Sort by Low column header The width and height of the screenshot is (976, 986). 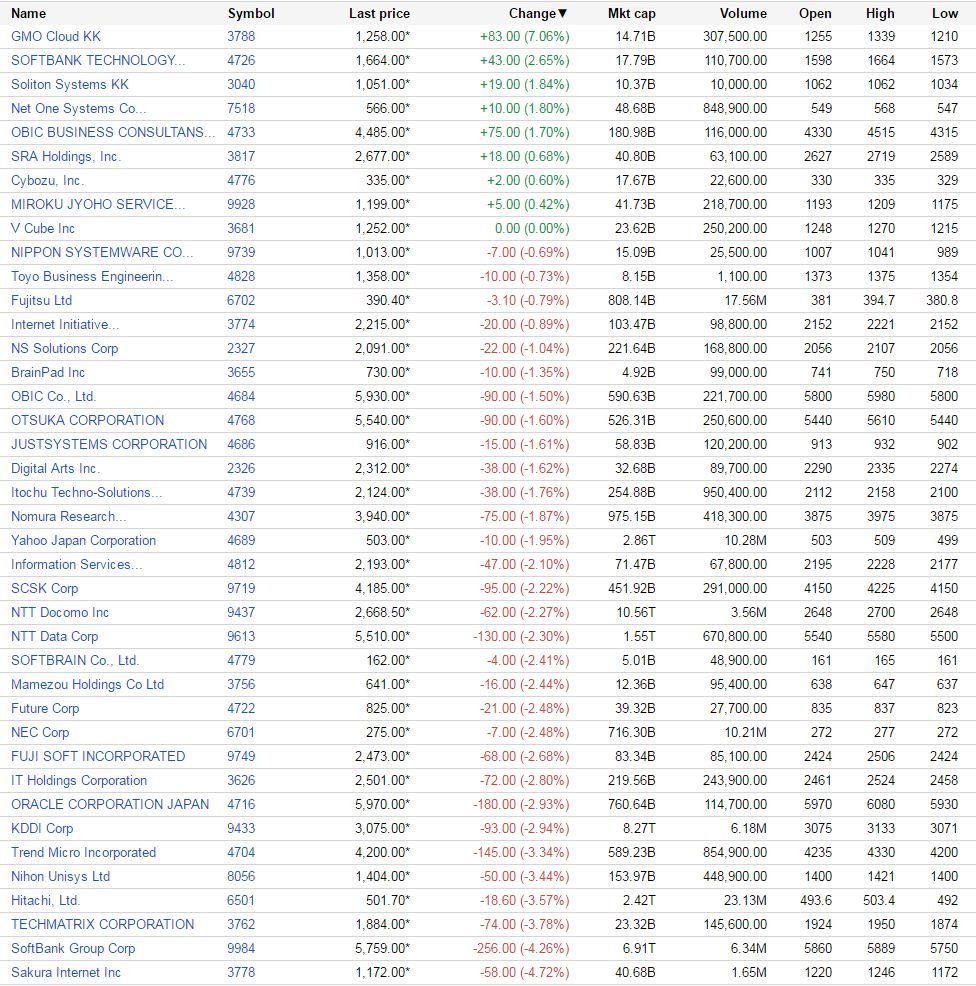[x=945, y=13]
